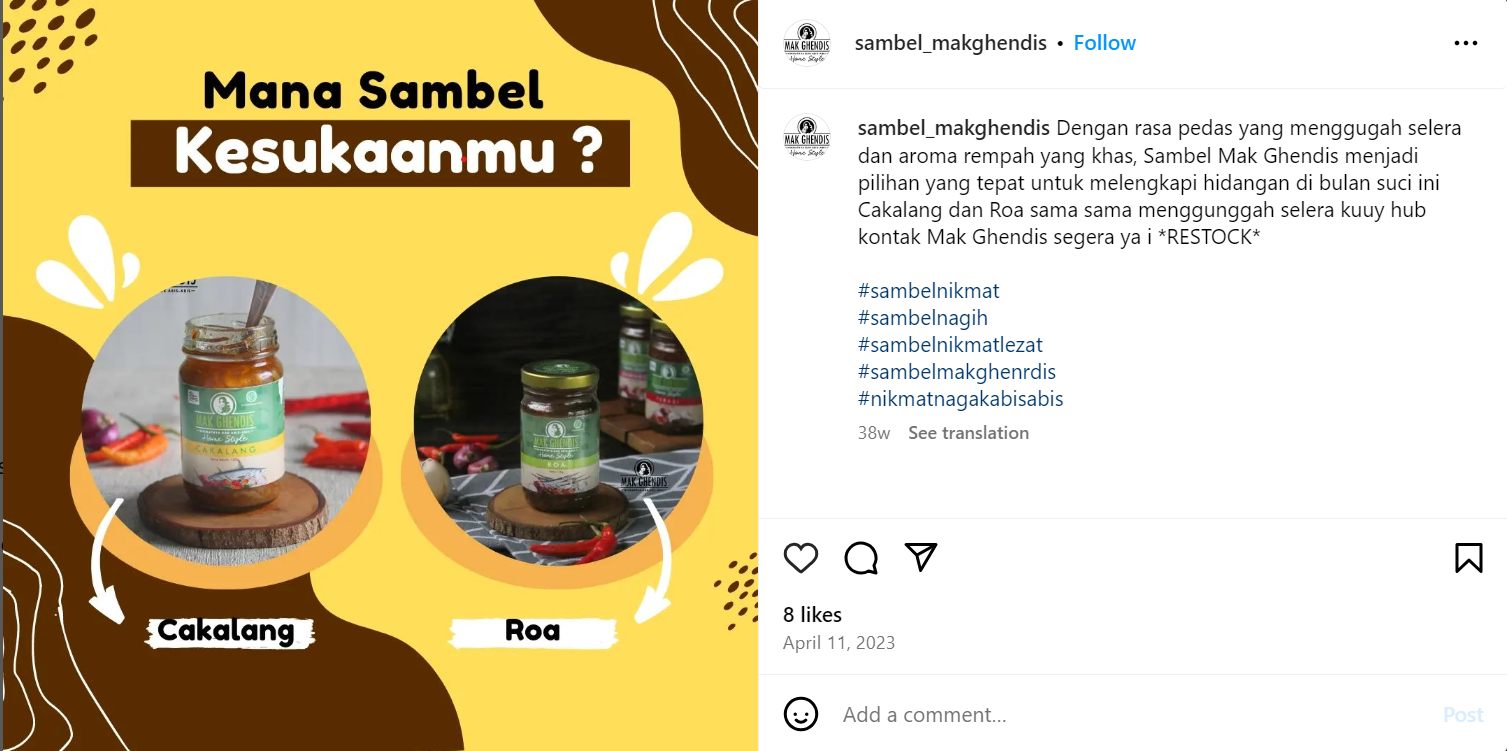Open the username link in the caption
The height and width of the screenshot is (751, 1507).
click(954, 128)
